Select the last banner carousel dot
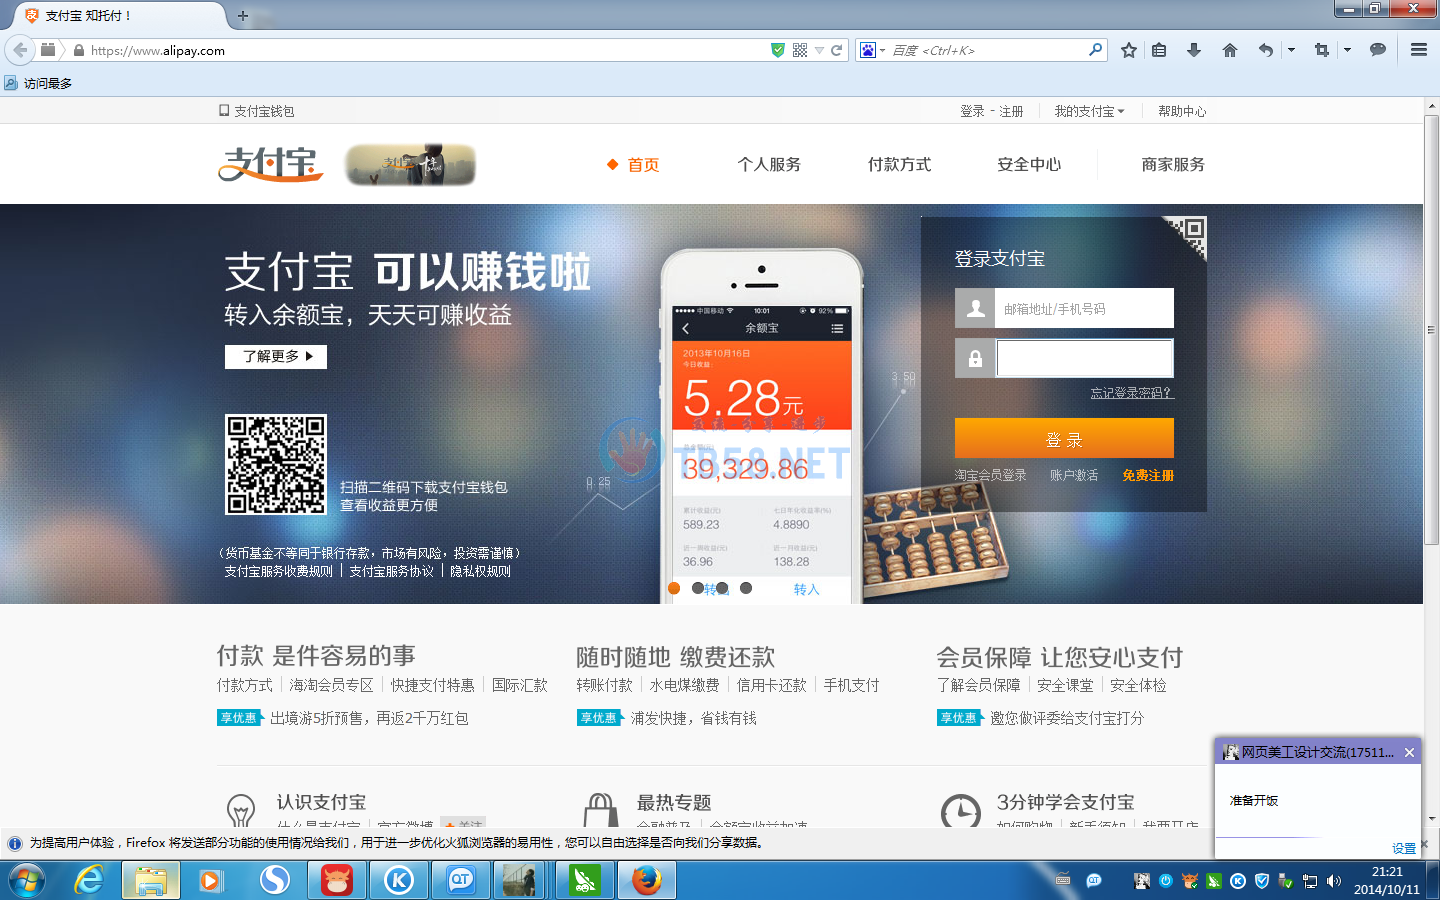Viewport: 1440px width, 900px height. 746,588
